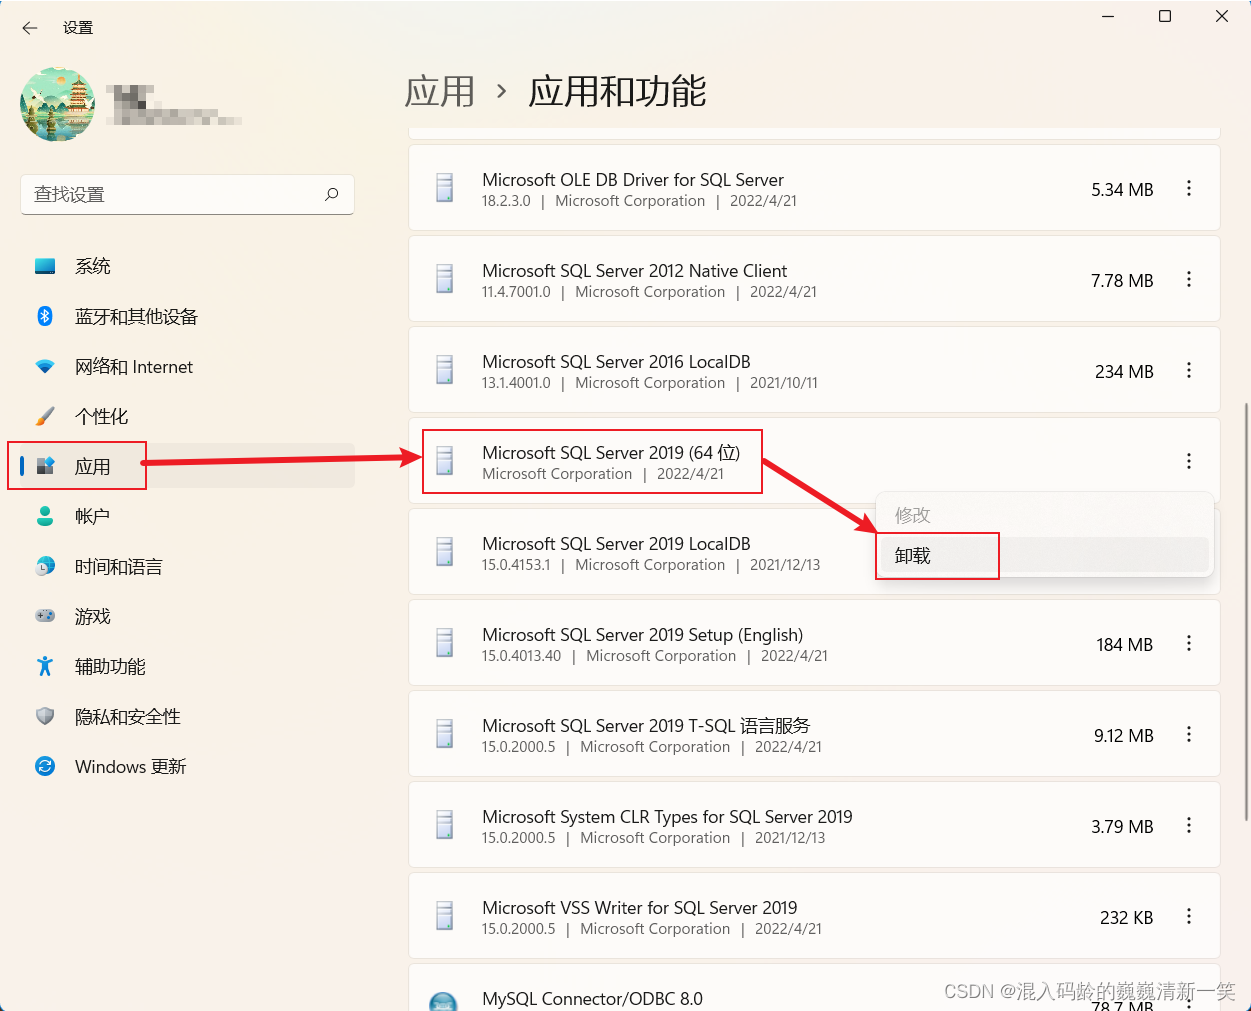Go to 时间和语言 settings
Image resolution: width=1251 pixels, height=1011 pixels.
pyautogui.click(x=188, y=566)
